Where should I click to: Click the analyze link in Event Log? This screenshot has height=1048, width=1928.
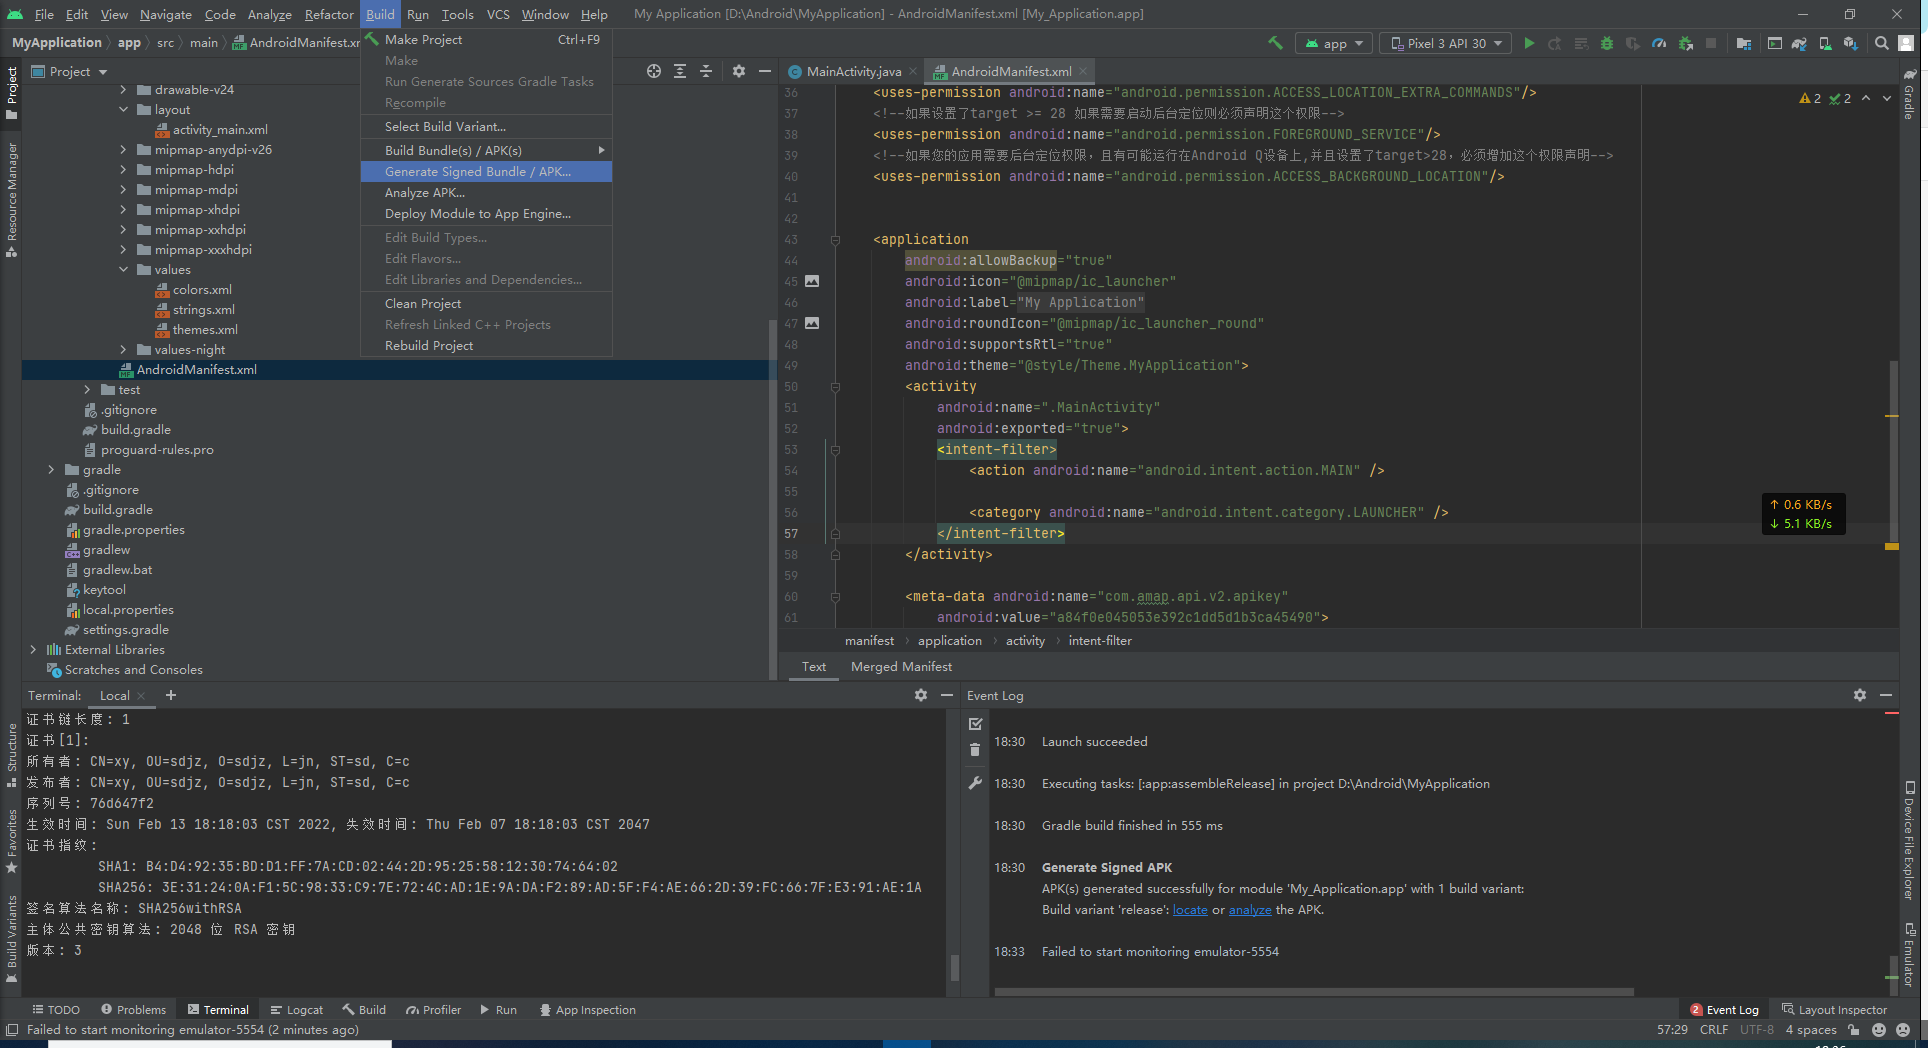point(1250,909)
